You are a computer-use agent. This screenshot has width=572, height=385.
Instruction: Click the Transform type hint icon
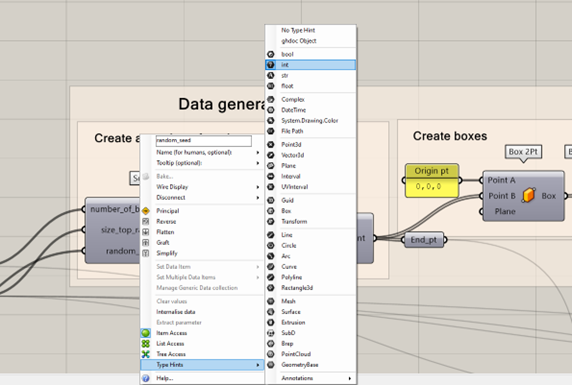(271, 222)
